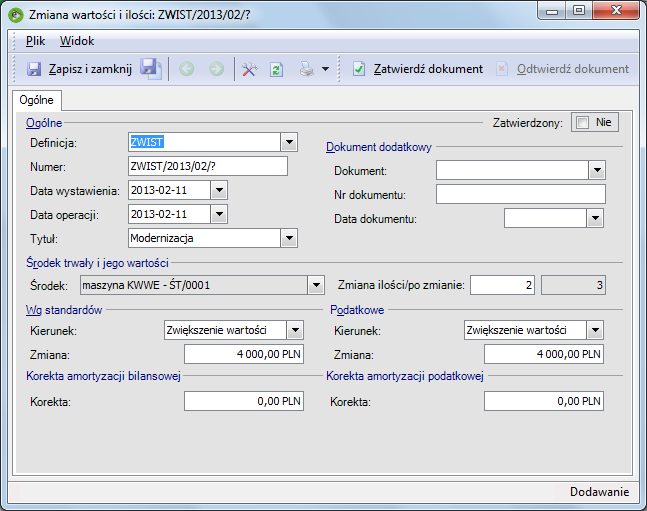This screenshot has width=647, height=511.
Task: Click the Data operacji date text 2013-02-11
Action: tap(159, 214)
